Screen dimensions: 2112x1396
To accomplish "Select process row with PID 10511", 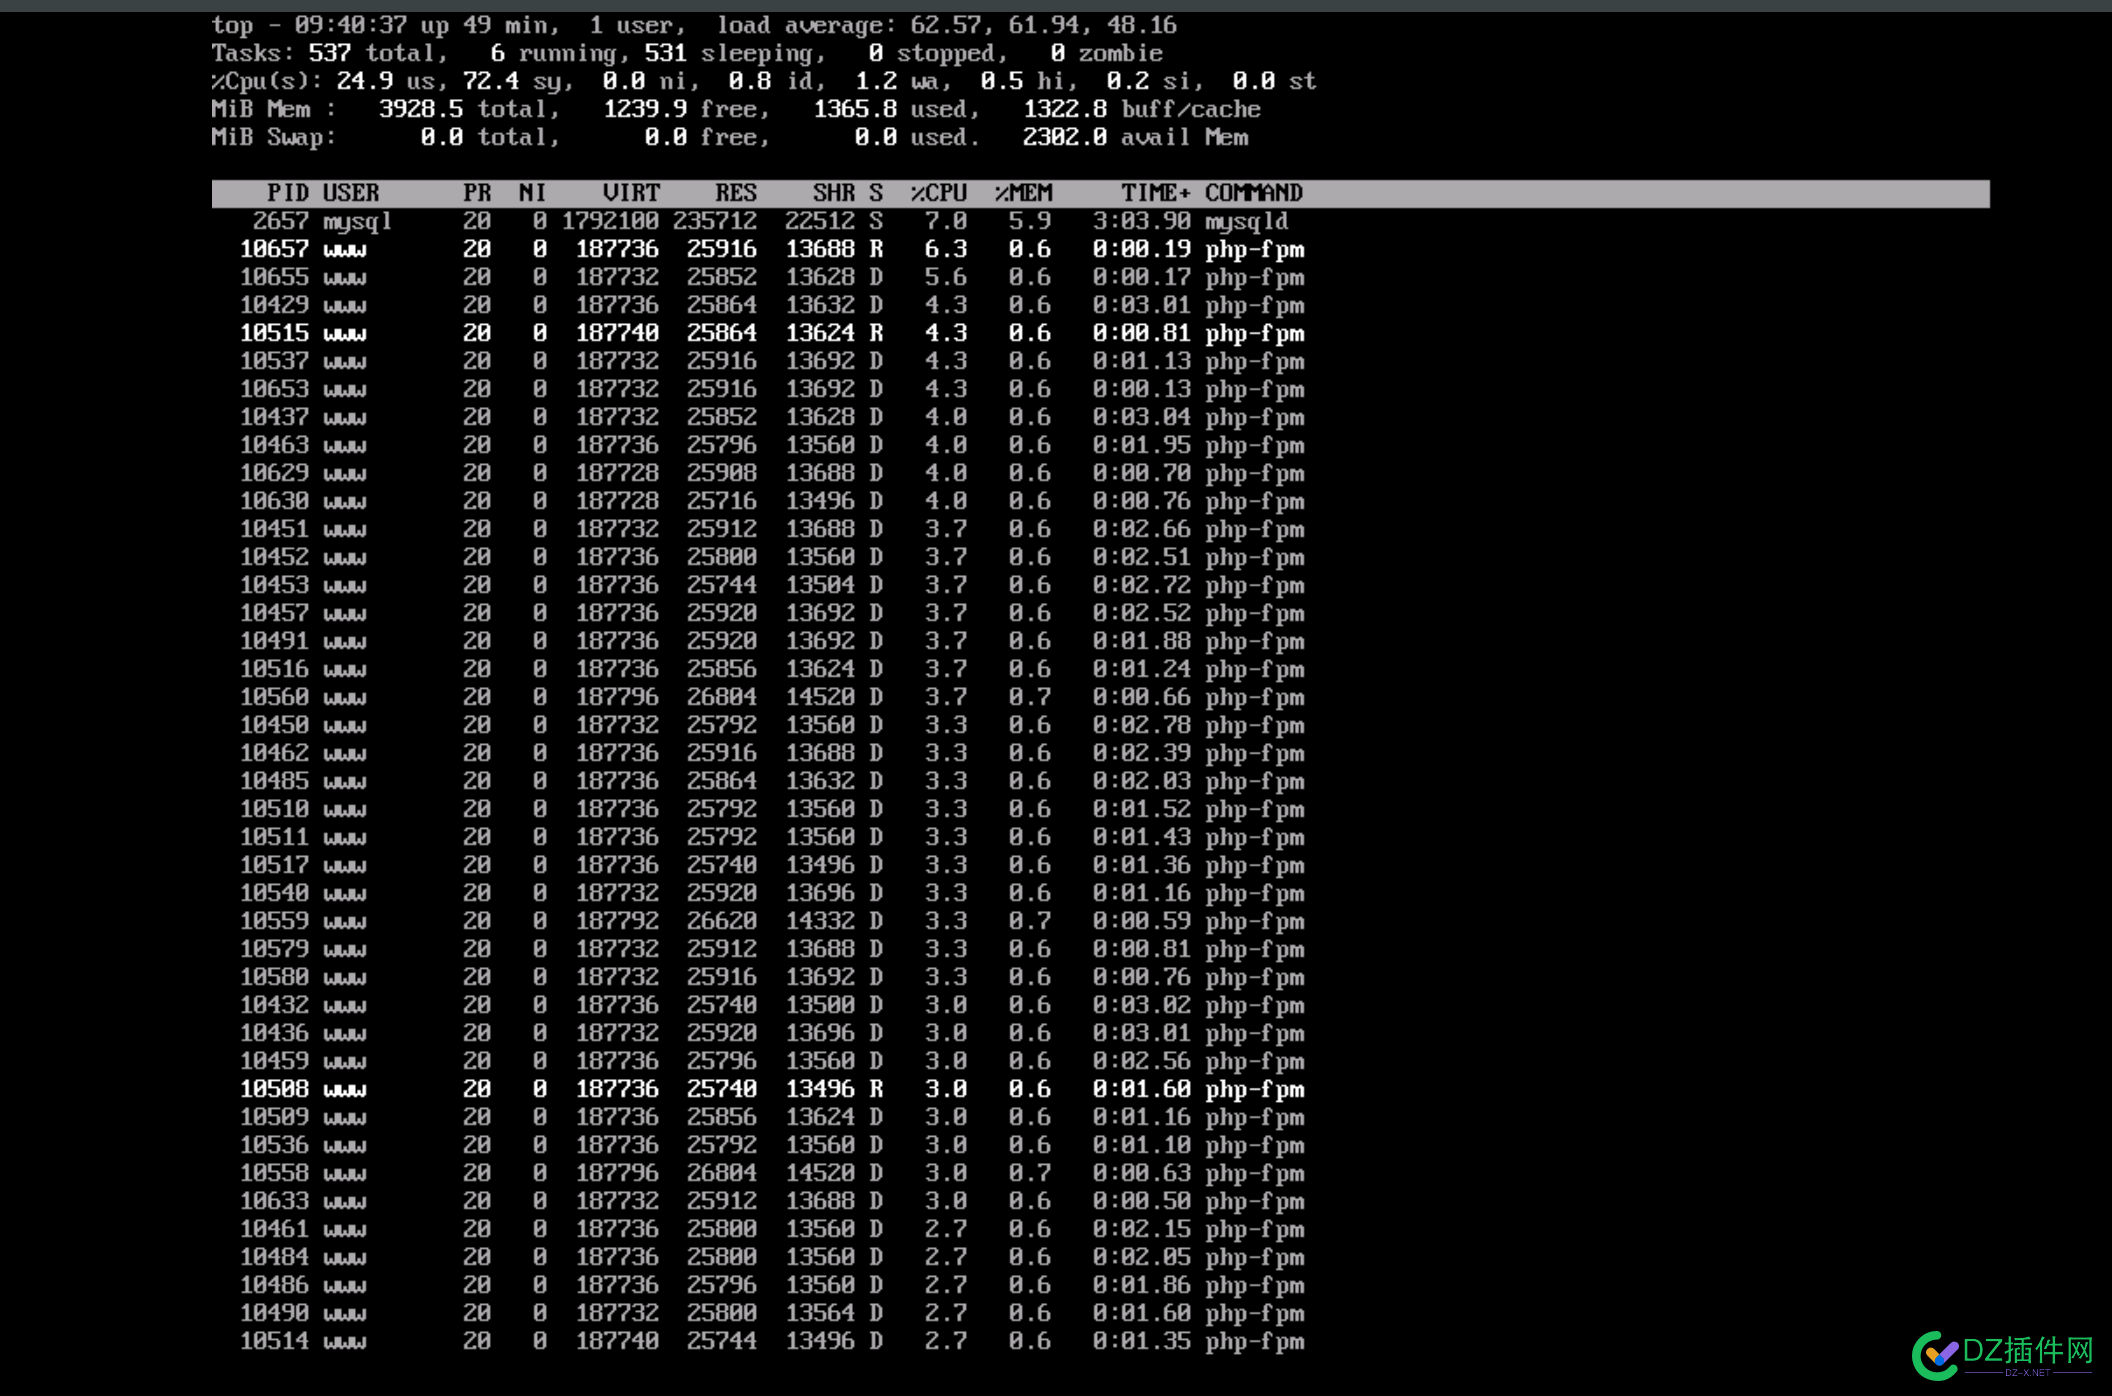I will coord(770,837).
